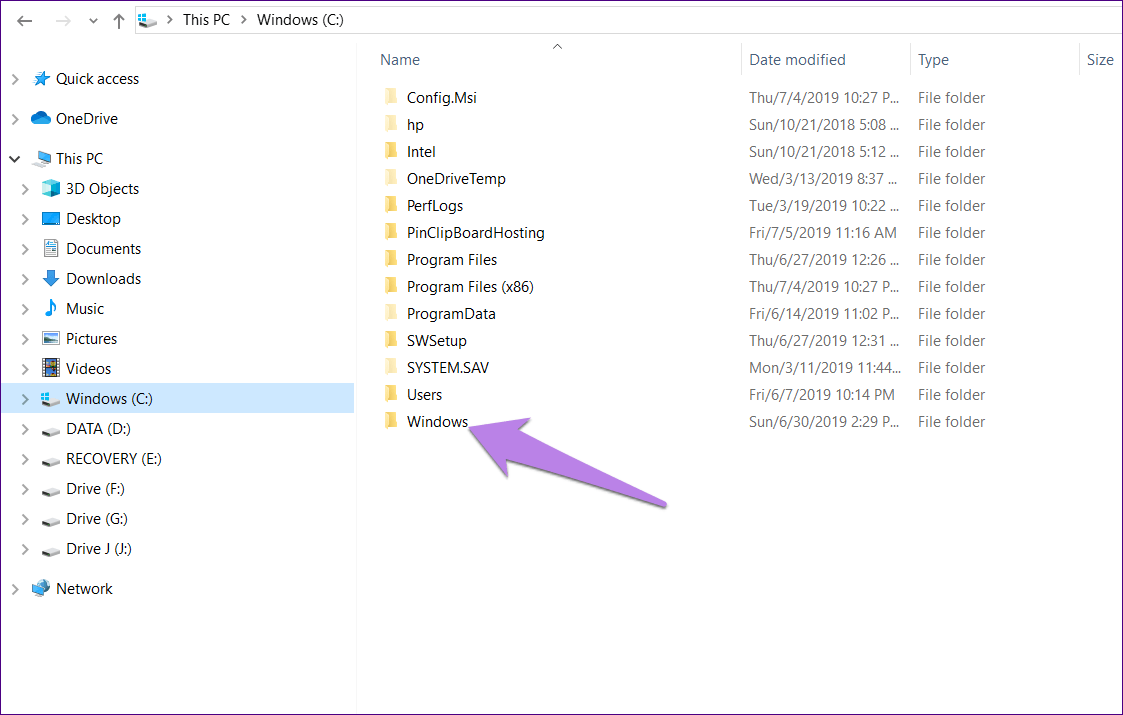Image resolution: width=1123 pixels, height=715 pixels.
Task: Click the Music note icon
Action: pyautogui.click(x=51, y=308)
